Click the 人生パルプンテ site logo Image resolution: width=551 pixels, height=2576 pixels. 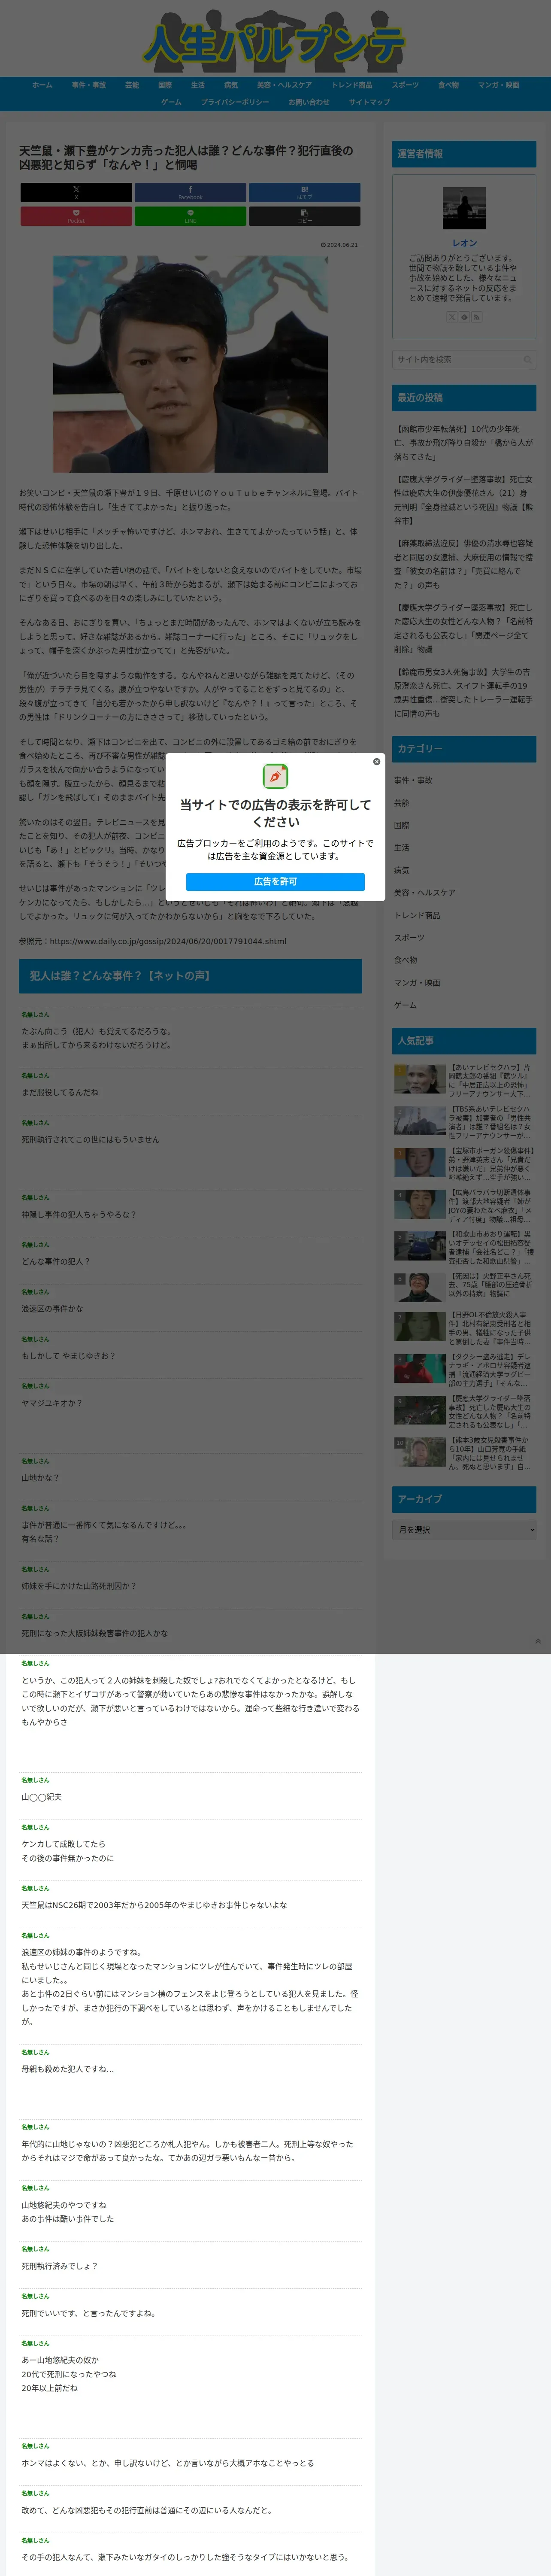click(x=275, y=40)
